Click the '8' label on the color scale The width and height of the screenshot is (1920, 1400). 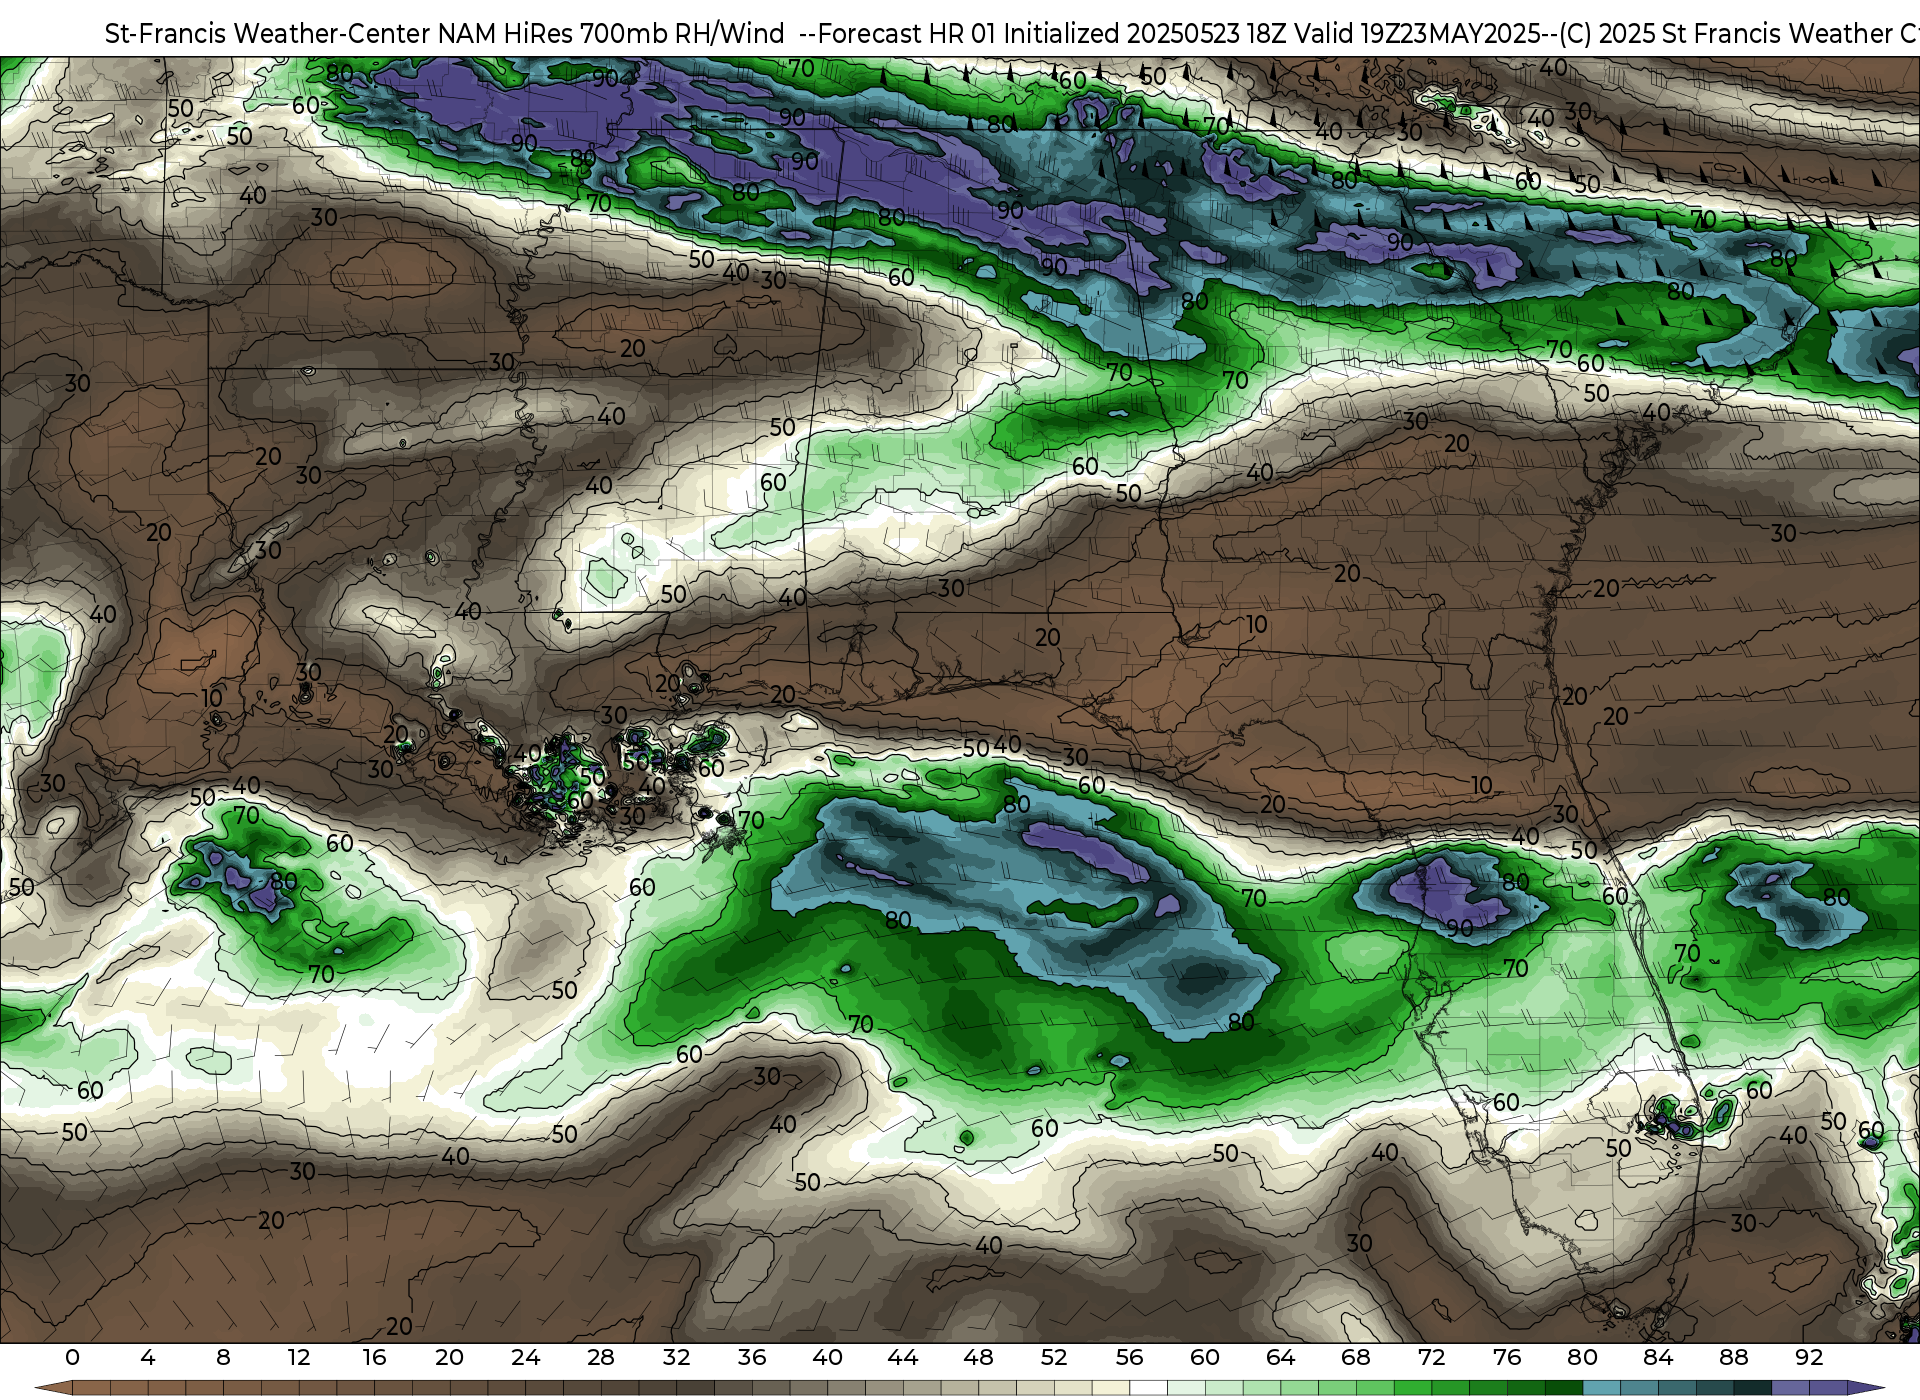[223, 1357]
